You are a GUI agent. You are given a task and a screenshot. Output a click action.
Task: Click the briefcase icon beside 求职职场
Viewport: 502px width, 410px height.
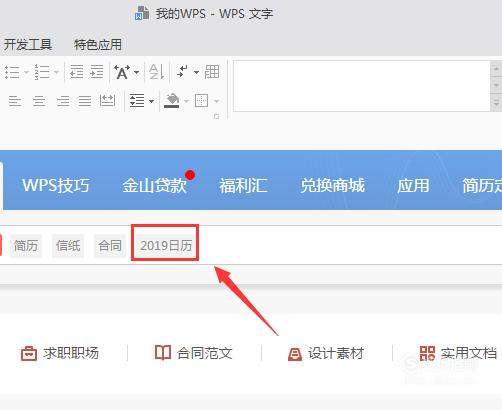[x=29, y=354]
